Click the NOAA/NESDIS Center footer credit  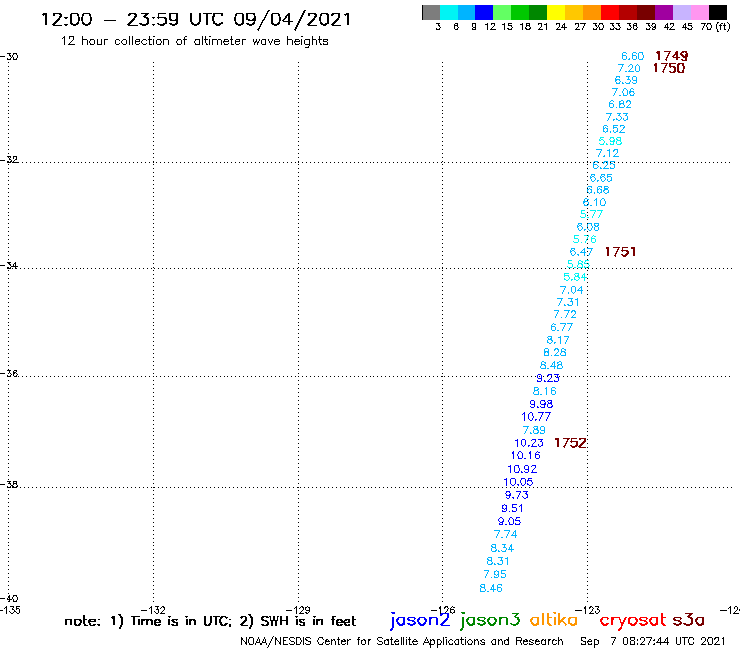pos(402,641)
